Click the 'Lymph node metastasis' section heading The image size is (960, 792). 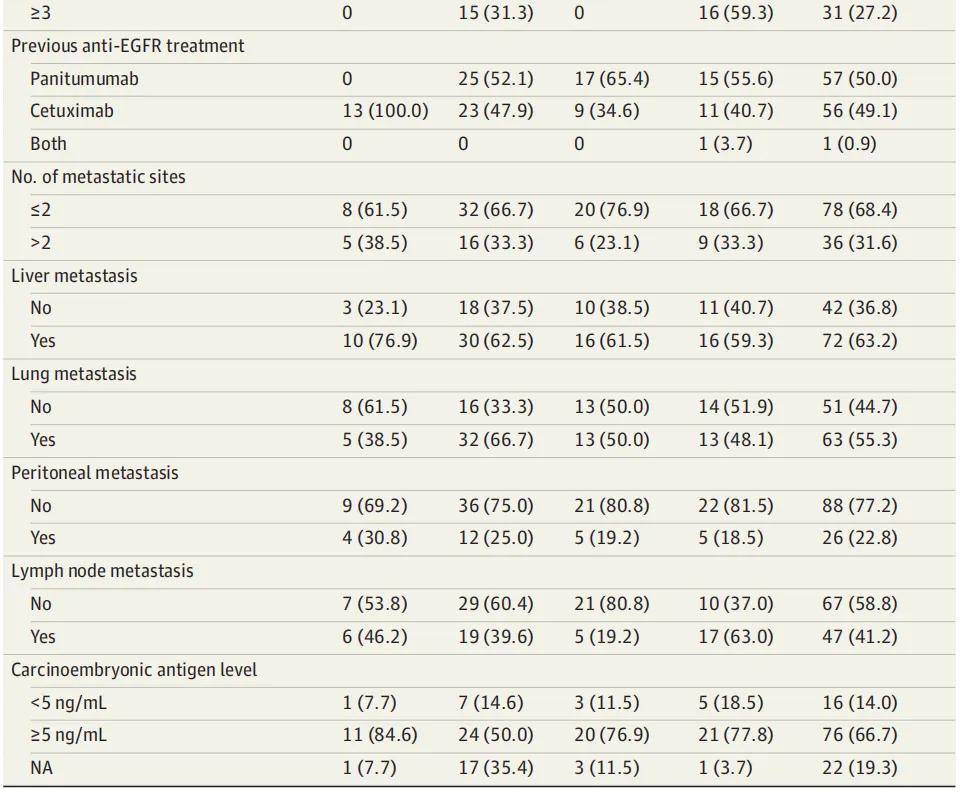pos(102,571)
